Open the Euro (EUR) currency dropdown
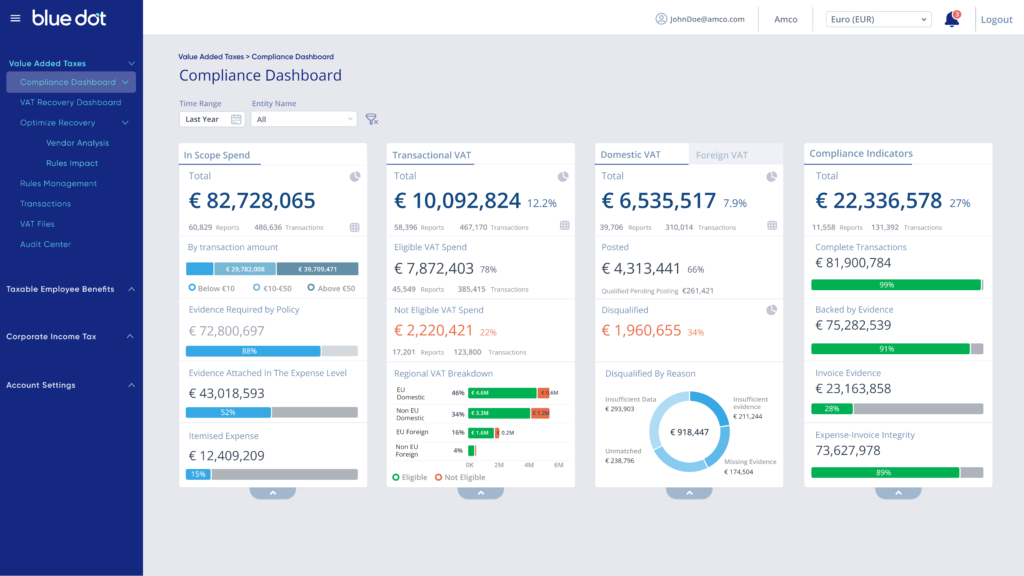Screen dimensions: 1024x576 click(x=878, y=19)
